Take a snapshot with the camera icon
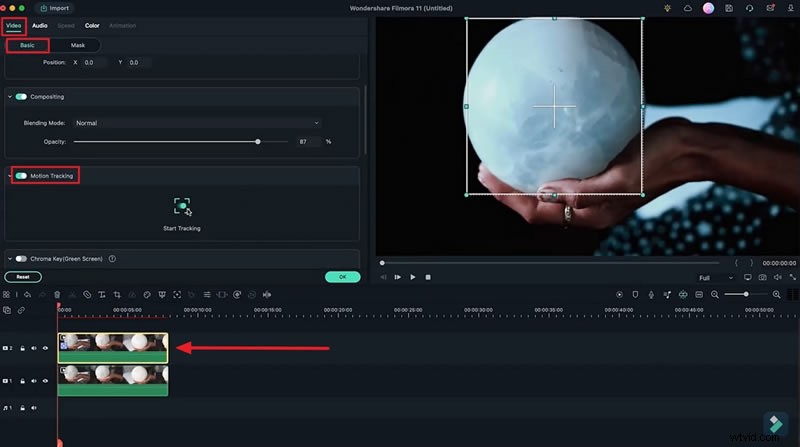The height and width of the screenshot is (447, 800). tap(762, 277)
